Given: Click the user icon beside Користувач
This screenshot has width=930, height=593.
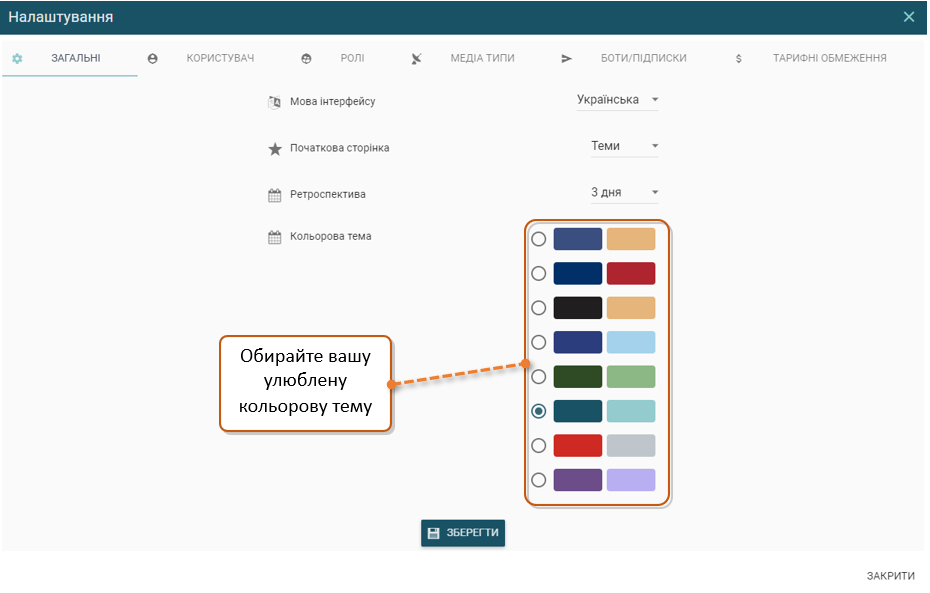Looking at the screenshot, I should 152,58.
